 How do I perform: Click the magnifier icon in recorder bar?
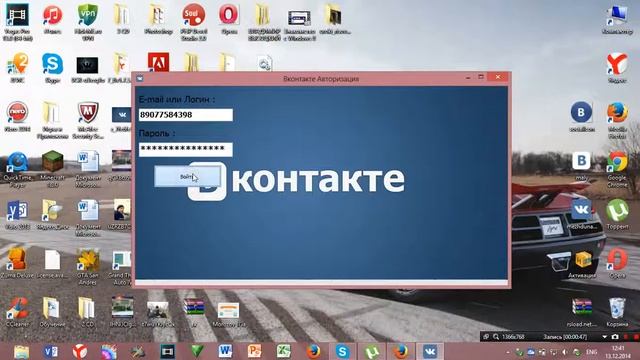coord(496,337)
